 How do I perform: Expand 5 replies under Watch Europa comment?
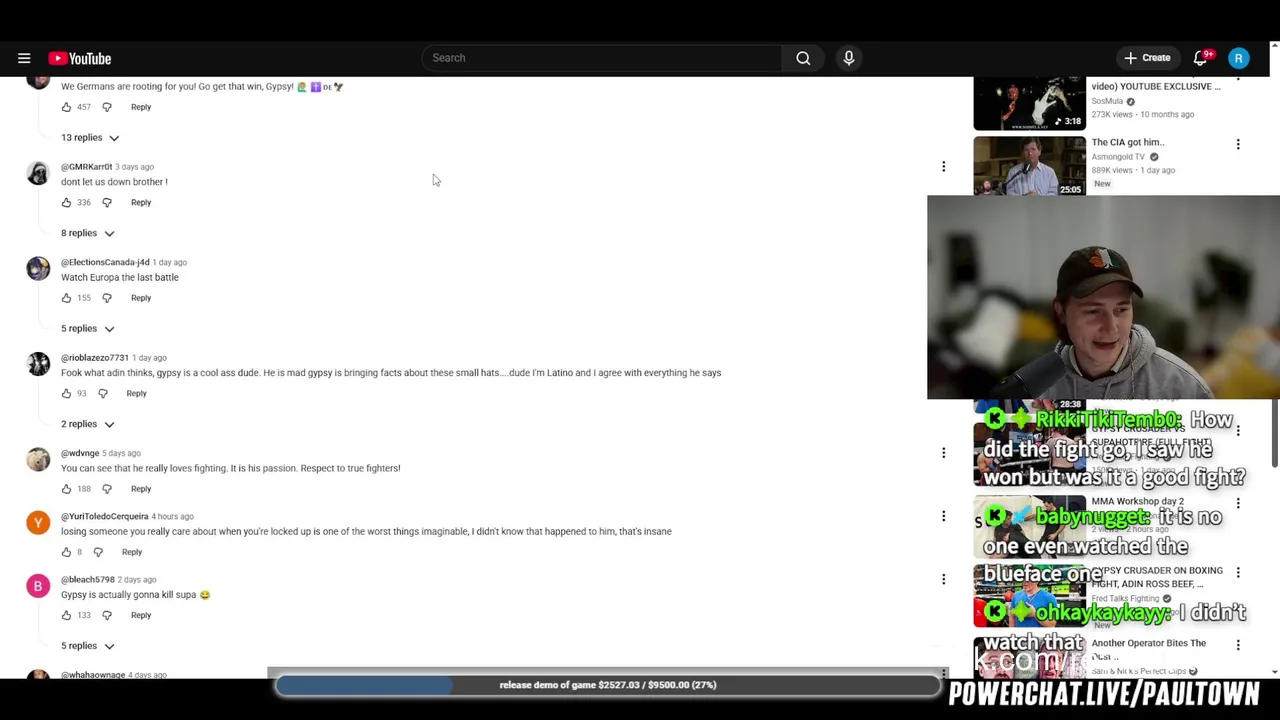click(x=87, y=328)
